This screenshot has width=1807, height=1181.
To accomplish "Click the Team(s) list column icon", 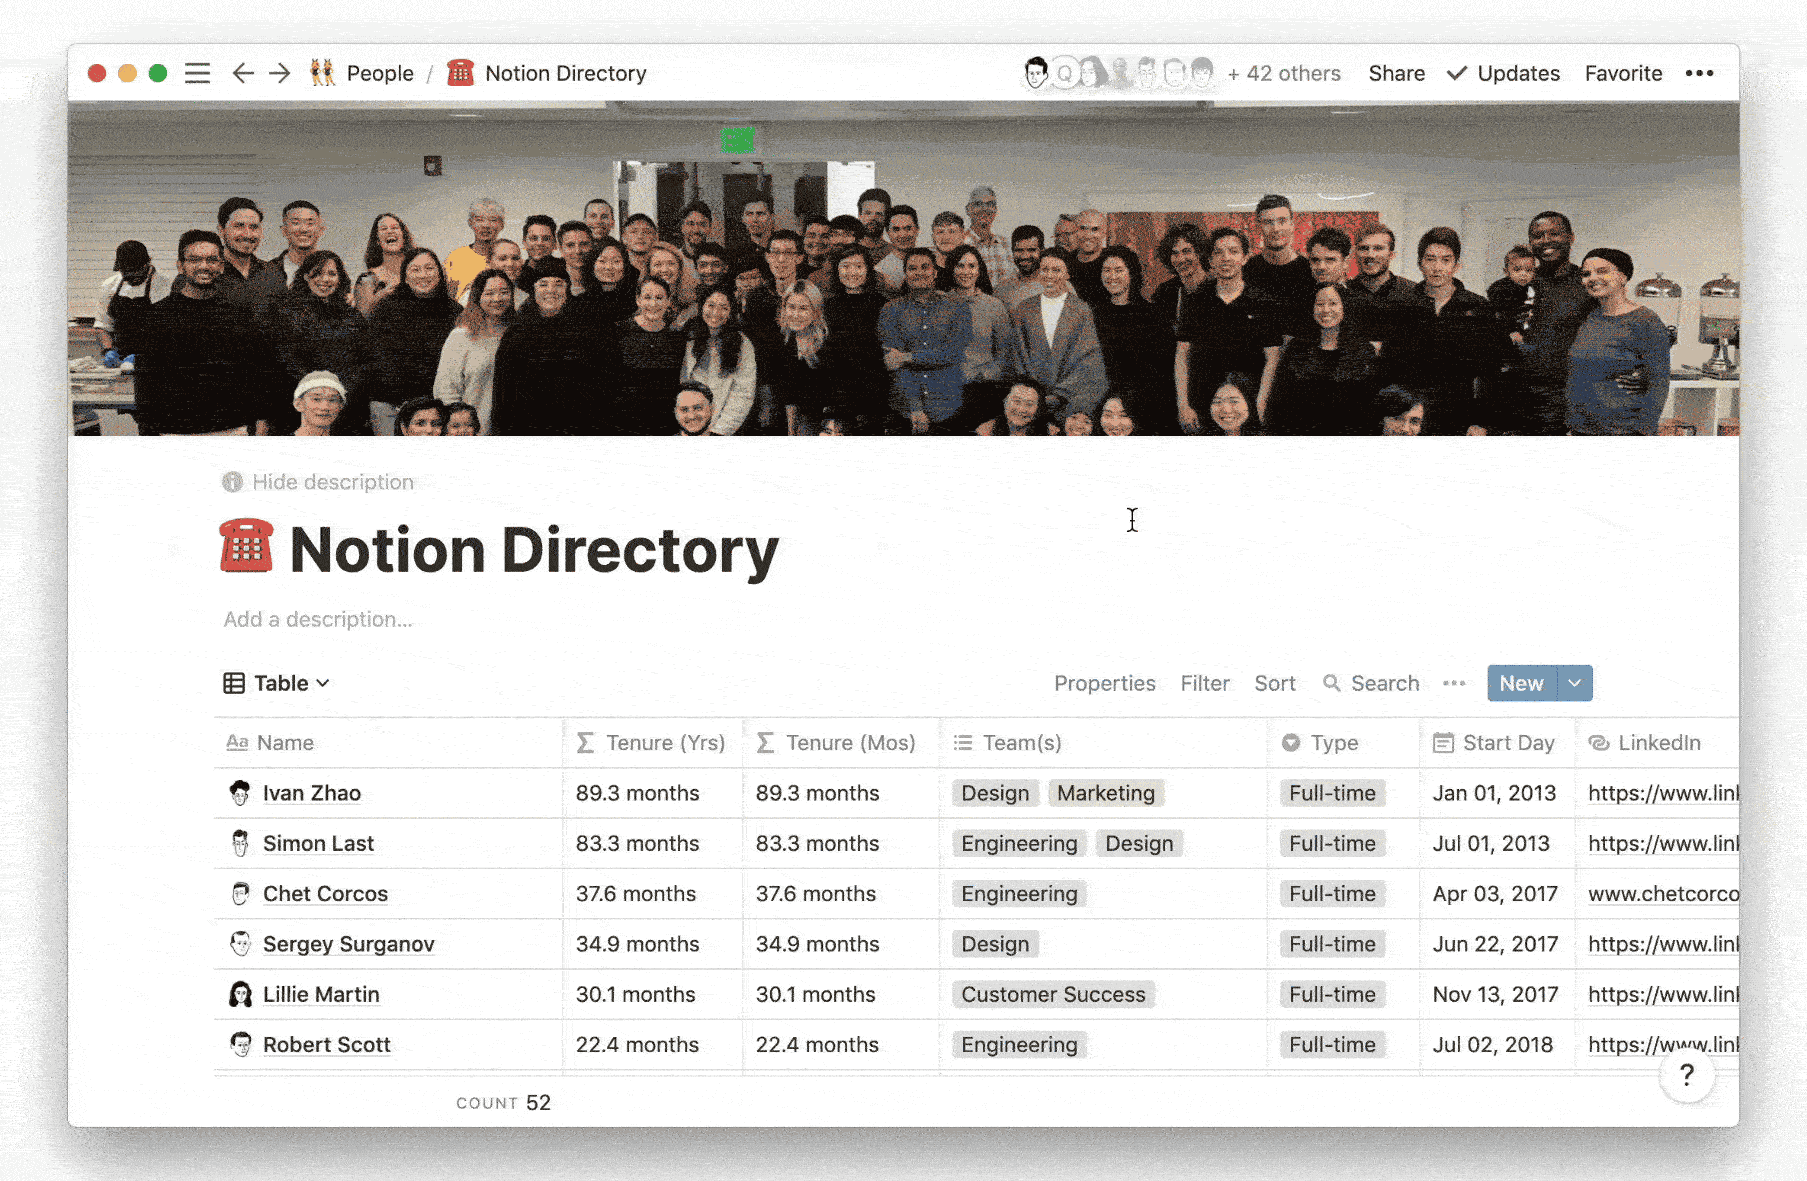I will (963, 743).
